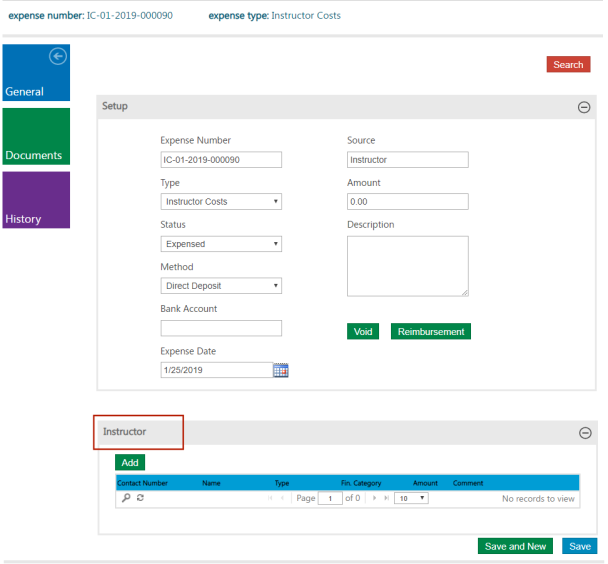
Task: Collapse the Instructor section
Action: [584, 433]
